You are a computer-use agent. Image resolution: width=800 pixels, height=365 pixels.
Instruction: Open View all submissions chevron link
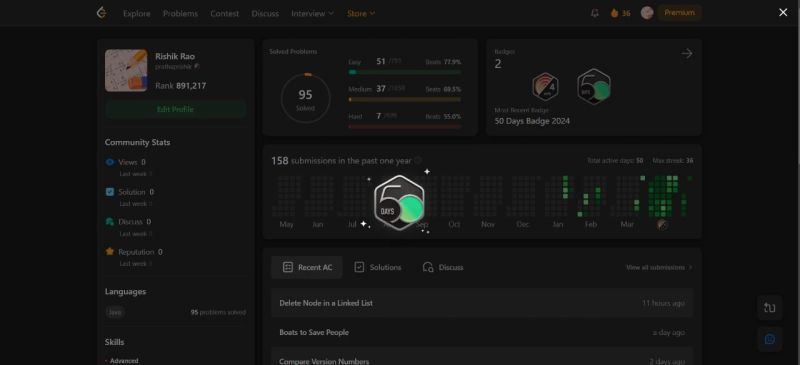pos(659,267)
